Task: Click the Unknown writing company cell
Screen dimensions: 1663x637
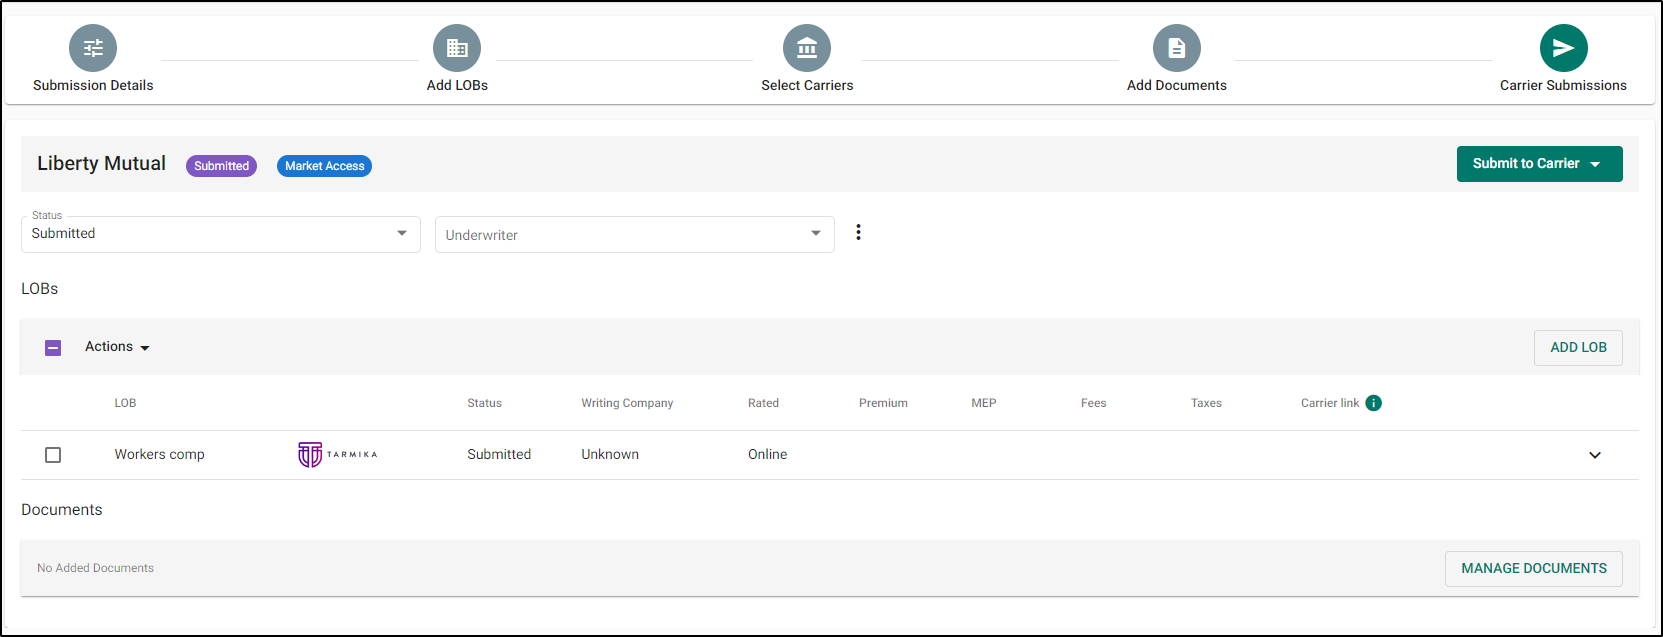Action: click(x=610, y=455)
